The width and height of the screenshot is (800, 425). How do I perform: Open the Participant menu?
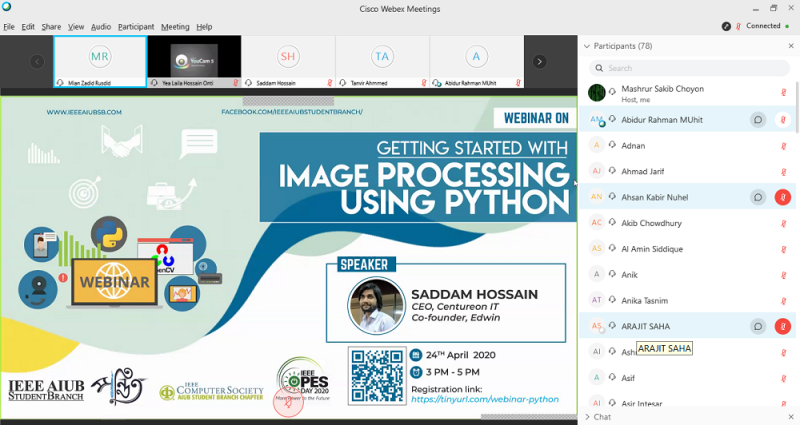(x=136, y=26)
